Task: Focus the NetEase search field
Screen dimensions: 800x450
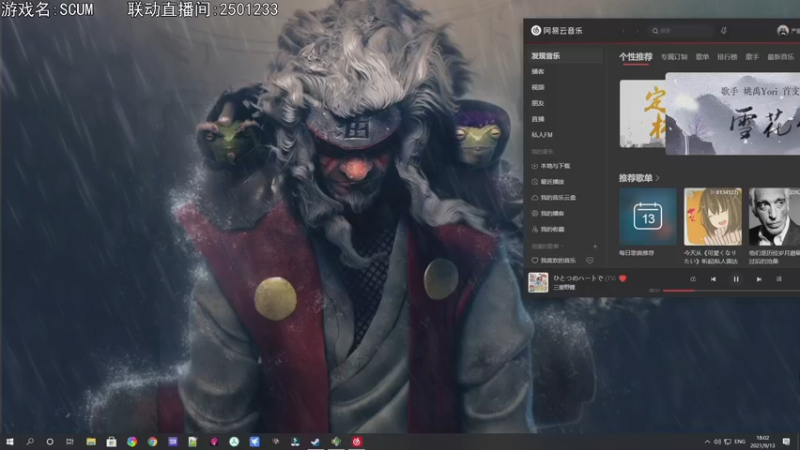Action: (x=680, y=31)
